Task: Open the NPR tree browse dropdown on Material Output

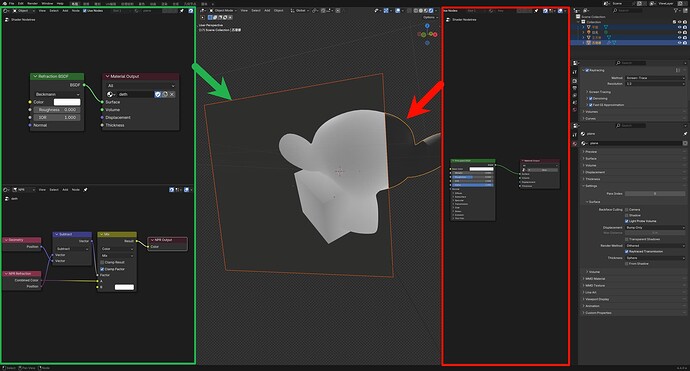Action: (110, 94)
